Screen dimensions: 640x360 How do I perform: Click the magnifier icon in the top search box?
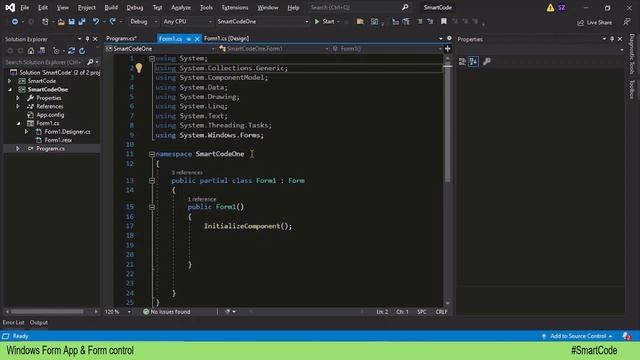[404, 7]
